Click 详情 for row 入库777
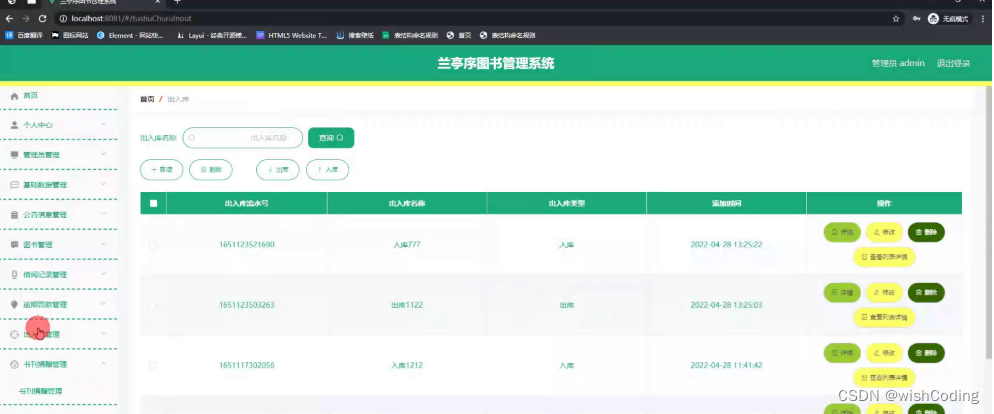Viewport: 994px width, 414px height. 842,233
